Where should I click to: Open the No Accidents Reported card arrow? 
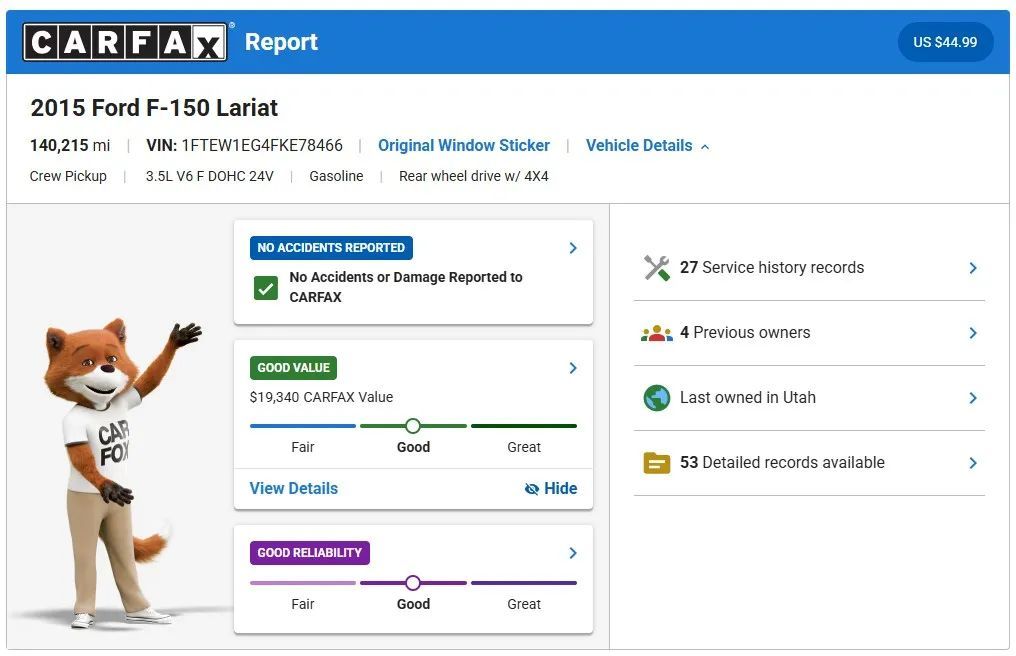click(573, 248)
